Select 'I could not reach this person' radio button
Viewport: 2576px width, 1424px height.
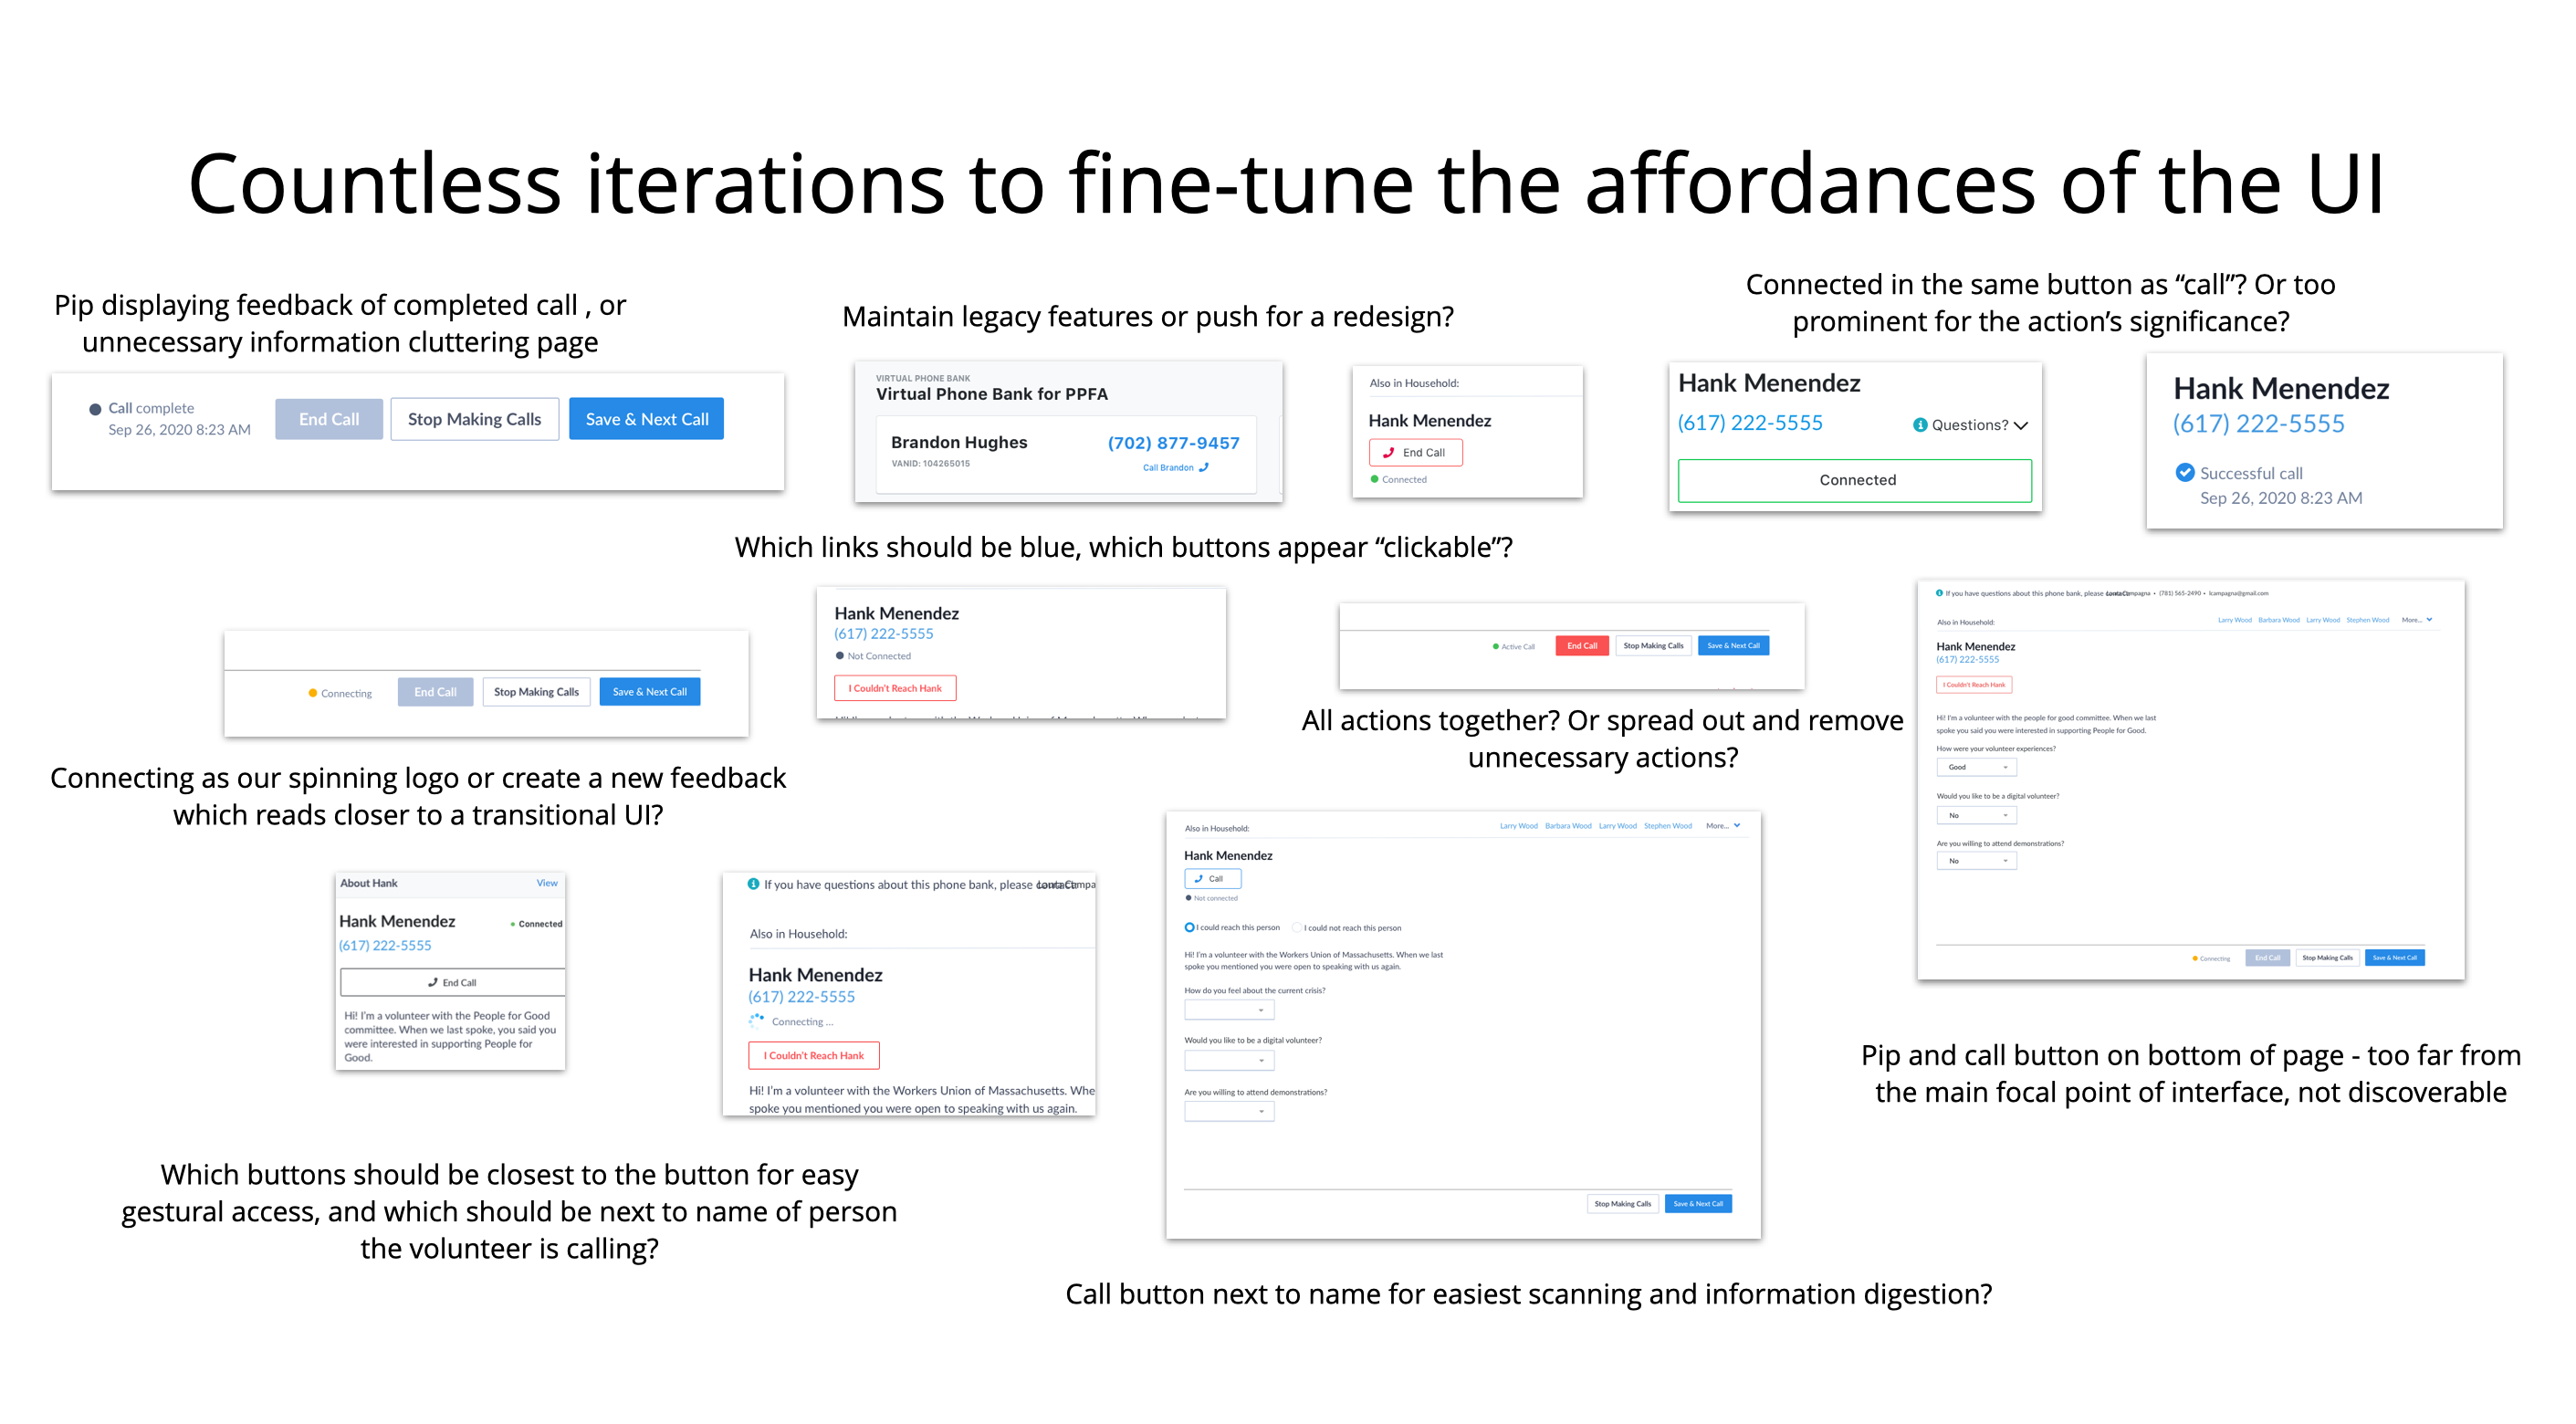pos(1298,926)
